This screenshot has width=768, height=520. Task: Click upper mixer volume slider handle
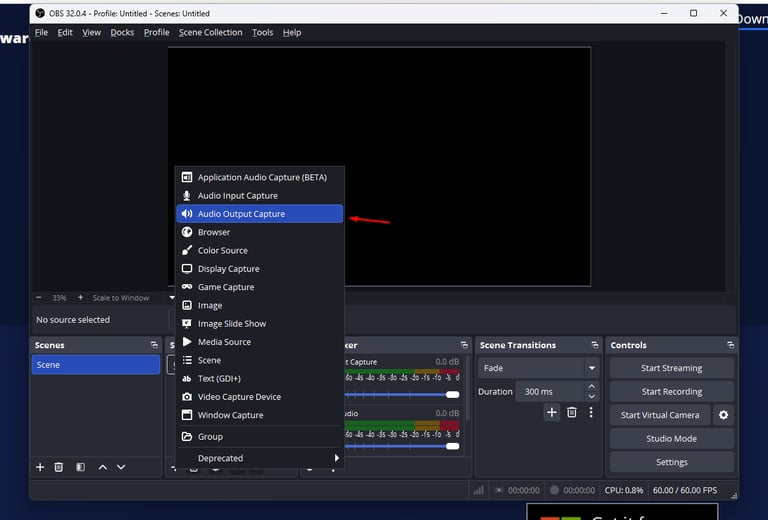(453, 395)
